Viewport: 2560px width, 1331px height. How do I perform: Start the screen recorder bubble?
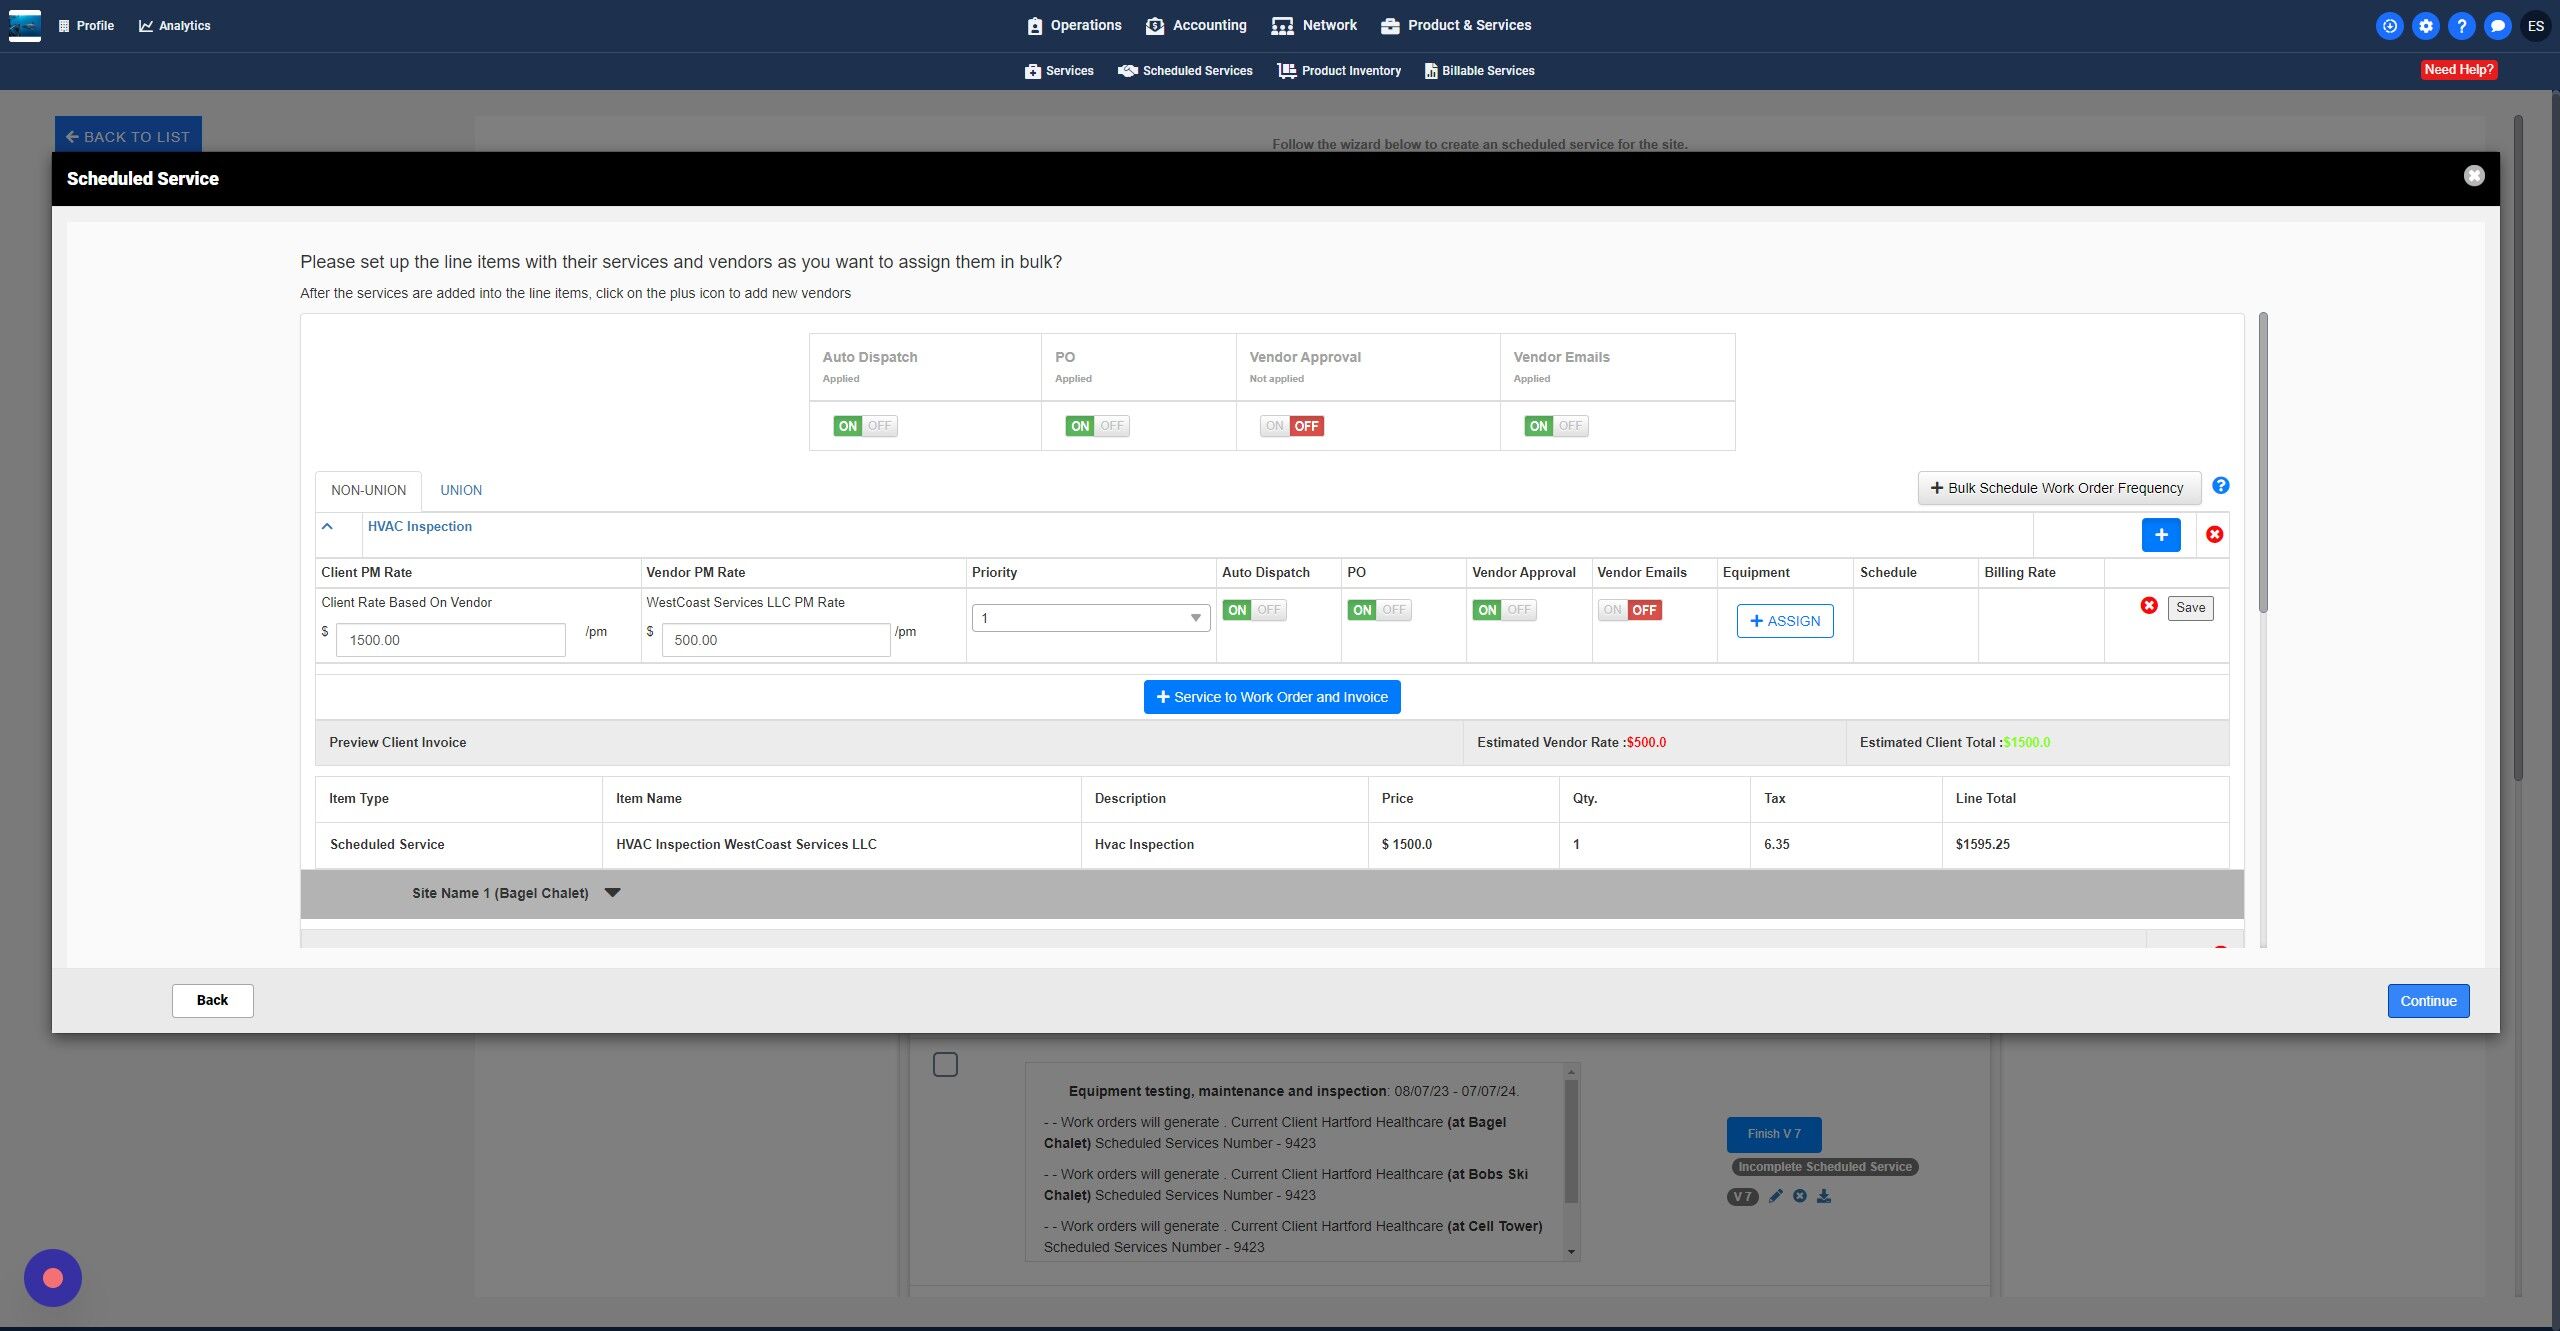53,1277
